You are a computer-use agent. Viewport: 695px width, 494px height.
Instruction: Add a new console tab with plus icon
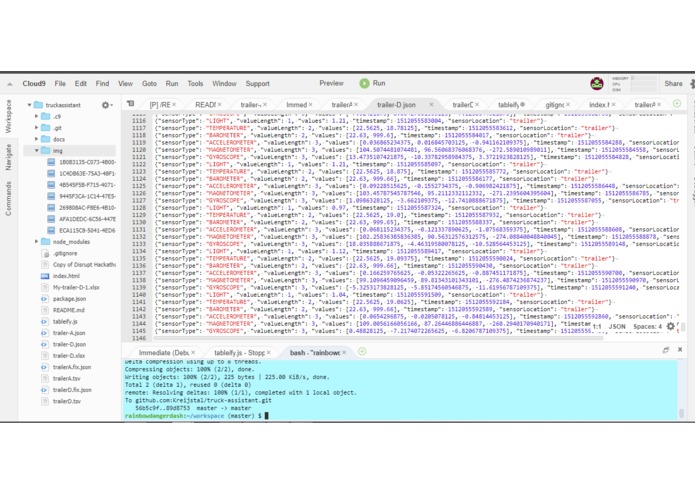click(362, 351)
